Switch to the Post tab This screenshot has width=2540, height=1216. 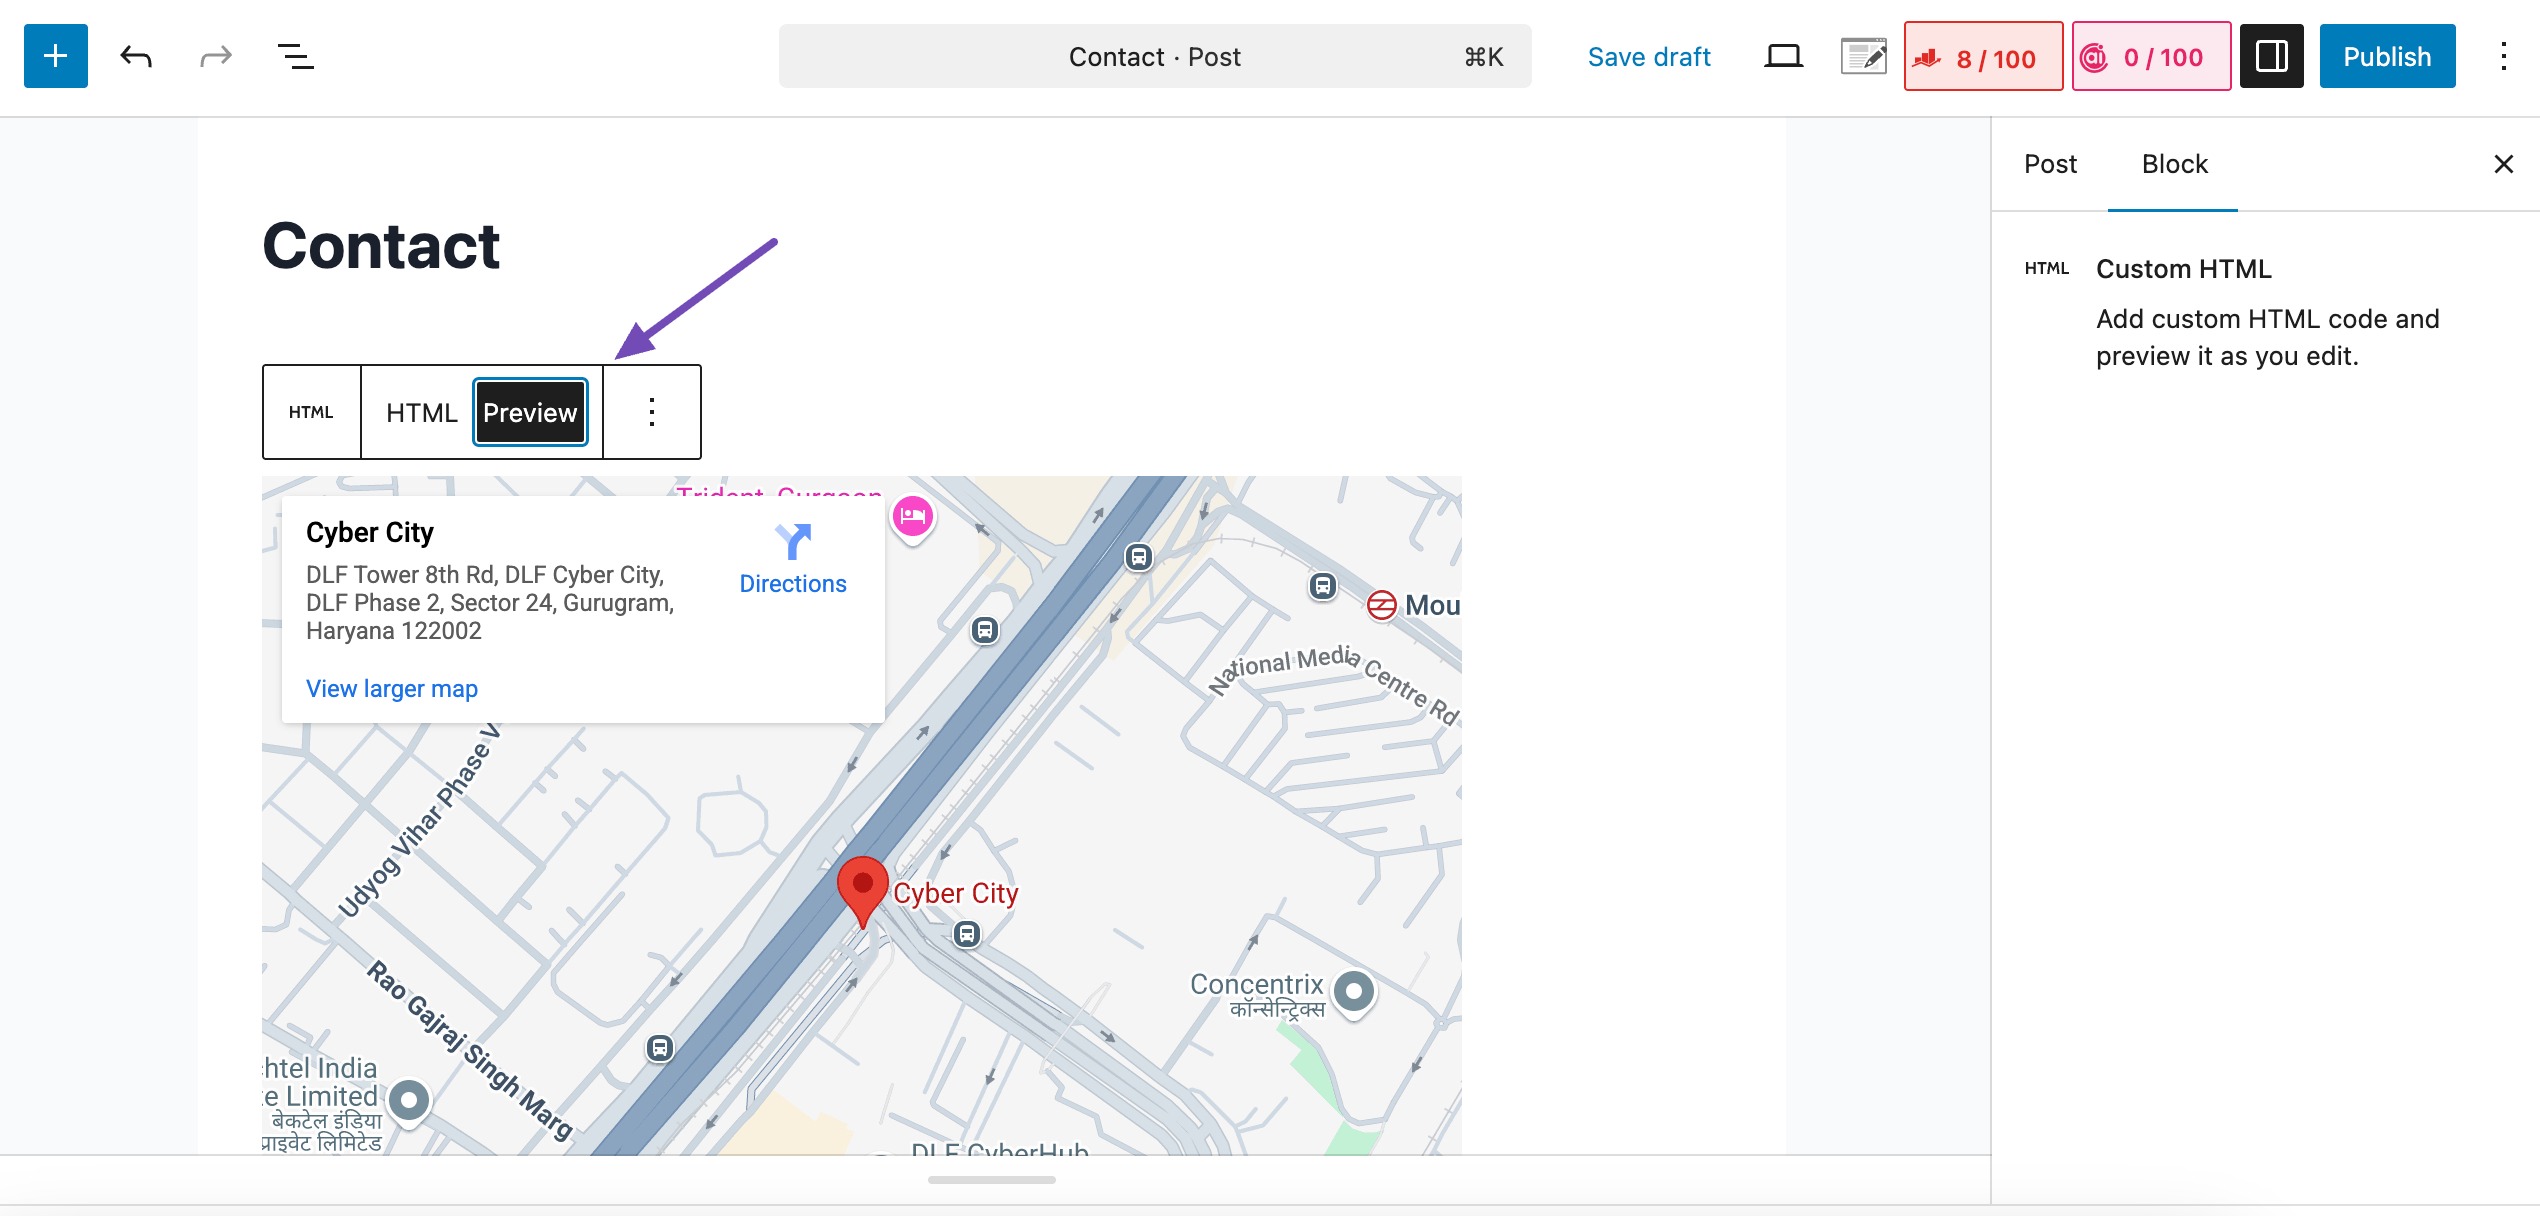[2050, 164]
